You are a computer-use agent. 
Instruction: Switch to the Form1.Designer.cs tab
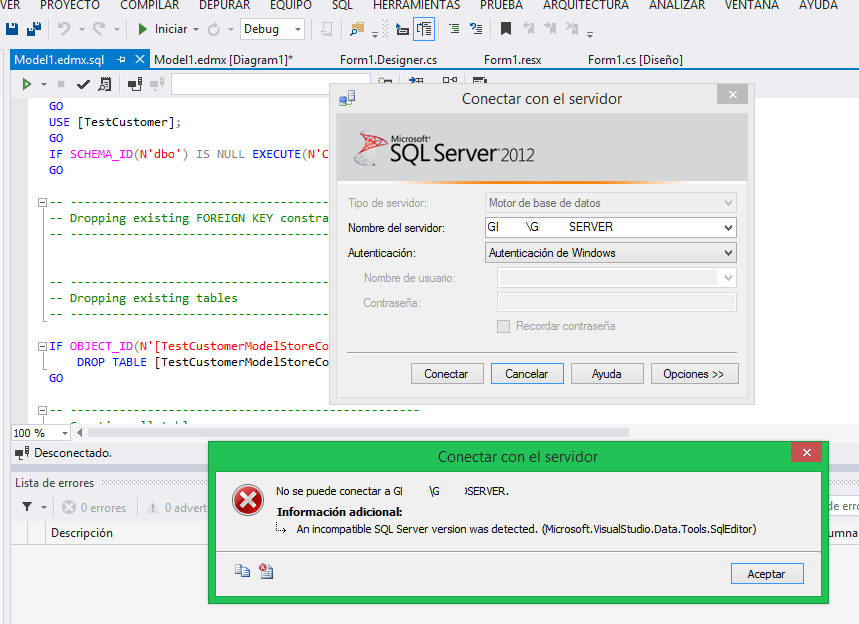388,60
